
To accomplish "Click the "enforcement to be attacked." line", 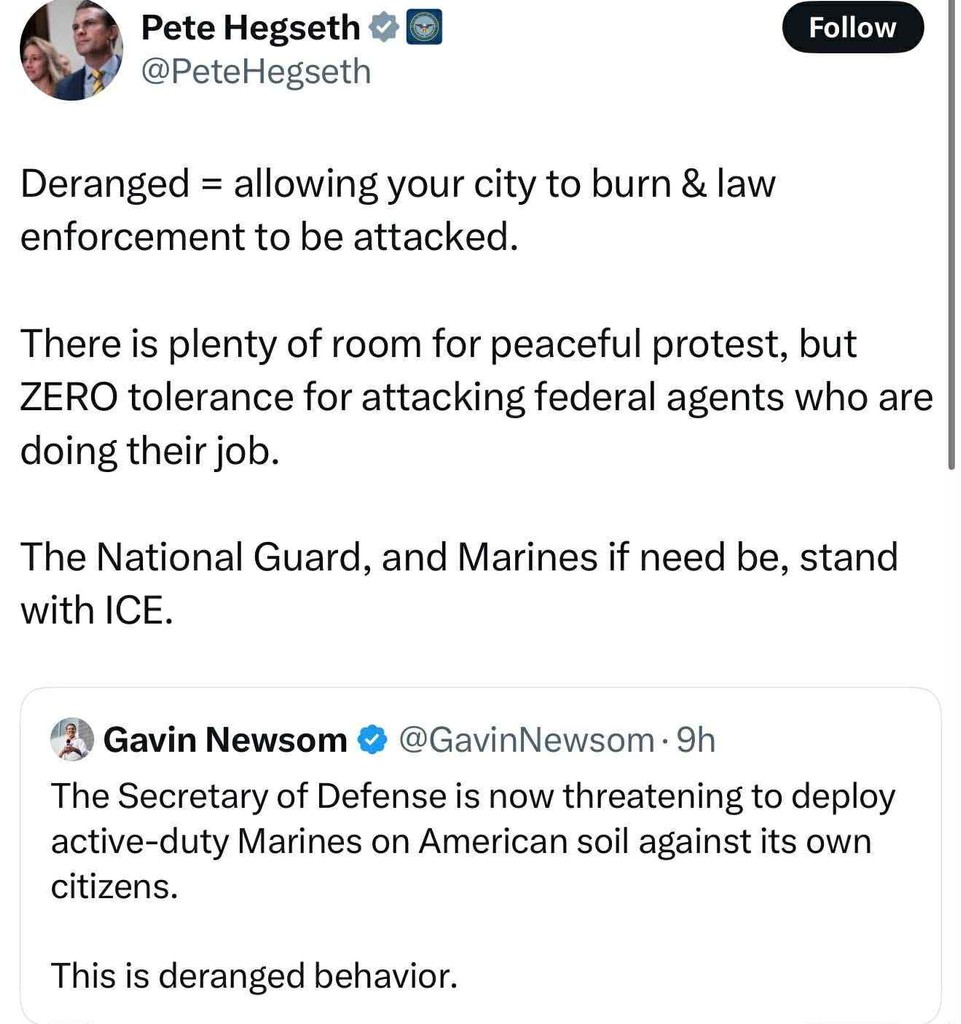I will [269, 237].
